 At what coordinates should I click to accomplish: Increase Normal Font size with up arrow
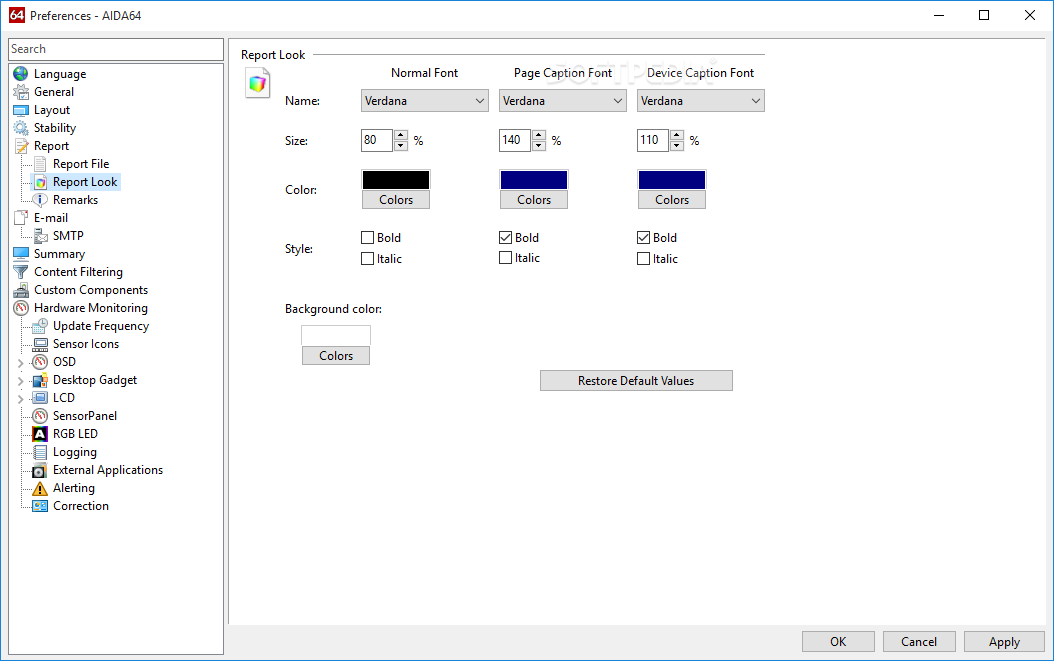[x=401, y=135]
